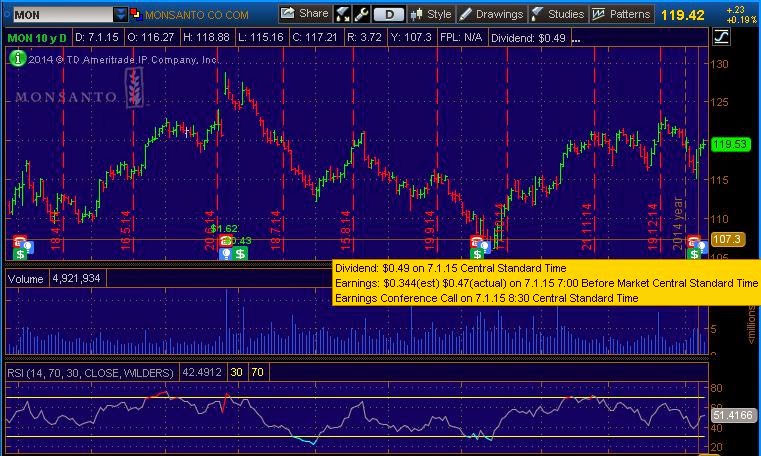Click the 2014 year marker label
Screen dimensions: 761x456
click(678, 223)
